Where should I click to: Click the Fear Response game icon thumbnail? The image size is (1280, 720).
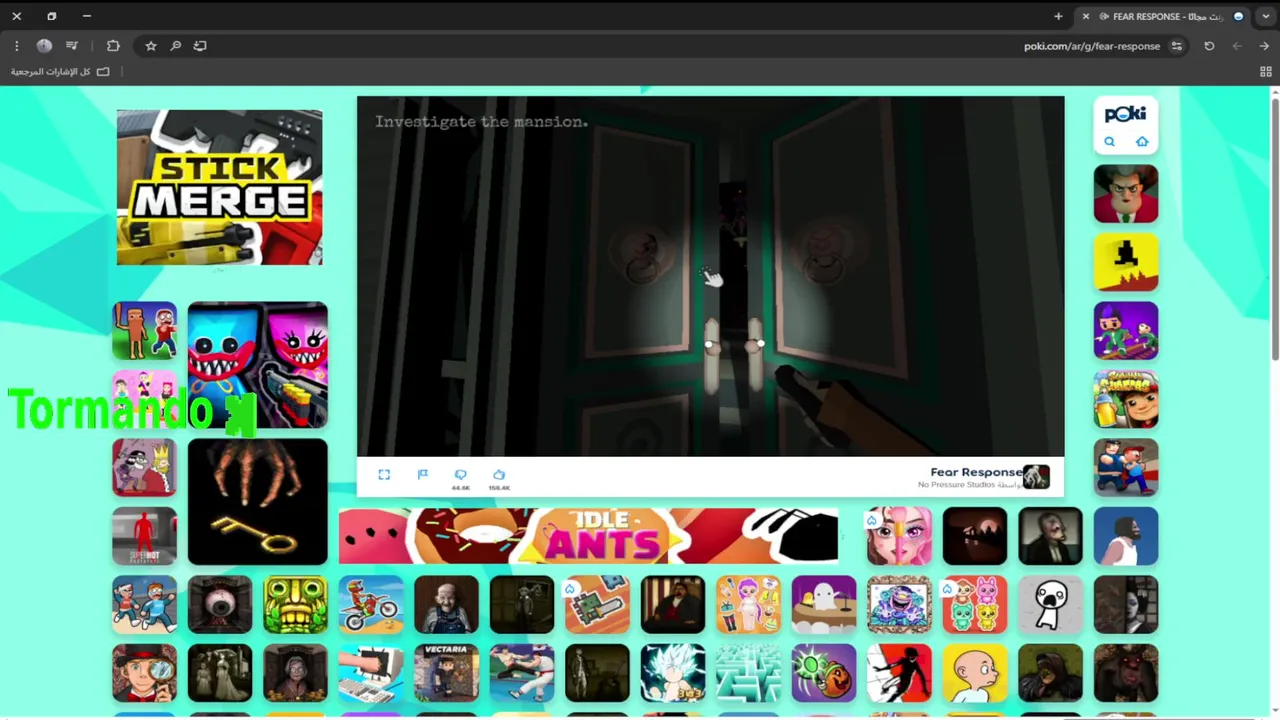tap(1036, 477)
